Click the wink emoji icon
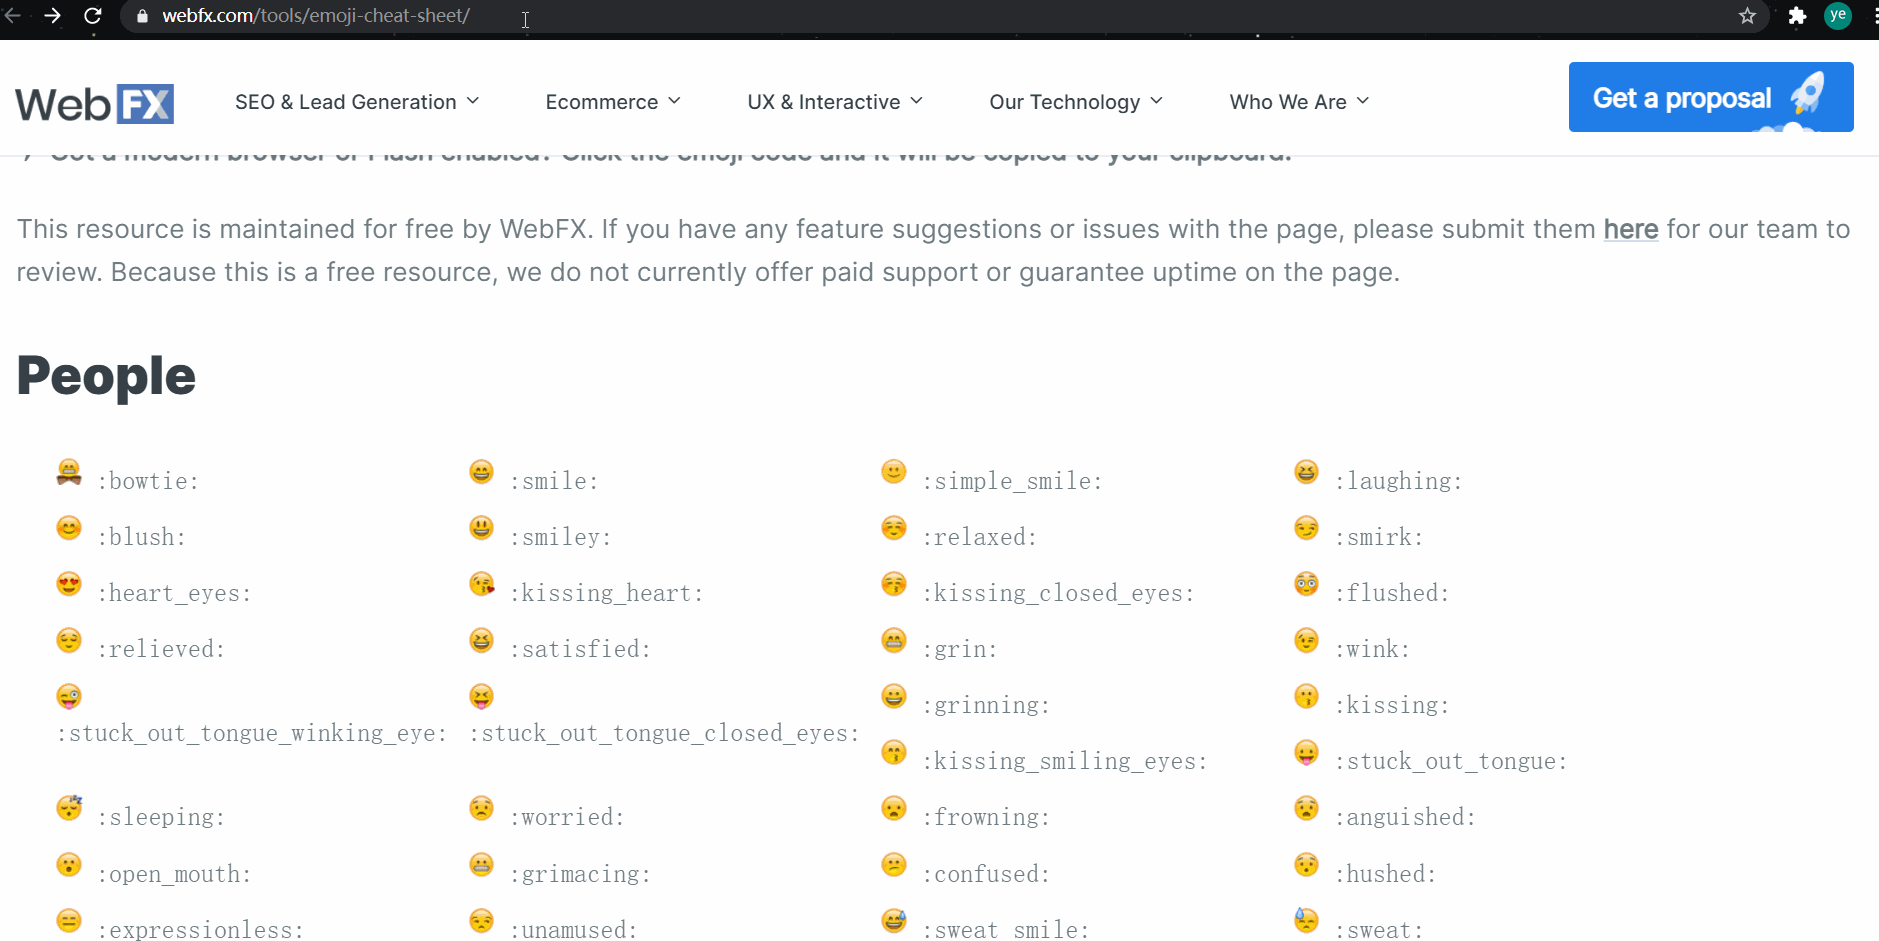This screenshot has height=941, width=1879. (1306, 640)
